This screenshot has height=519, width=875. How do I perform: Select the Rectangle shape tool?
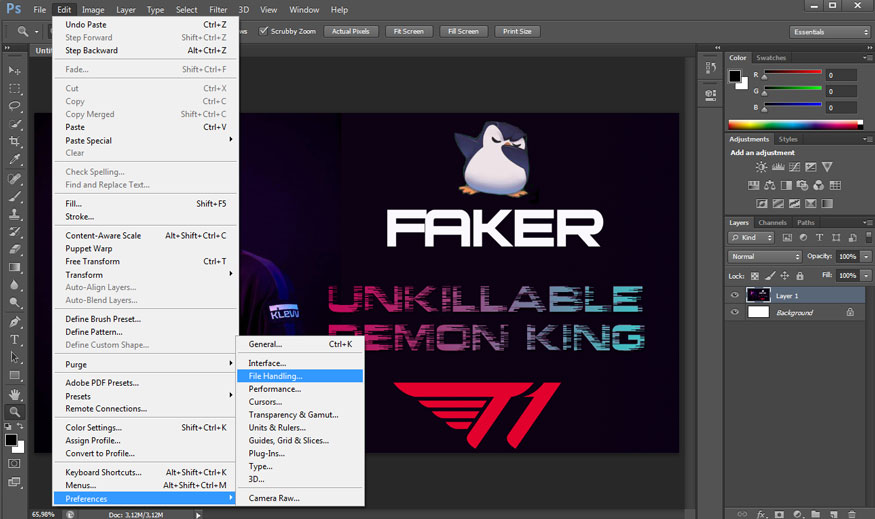15,375
